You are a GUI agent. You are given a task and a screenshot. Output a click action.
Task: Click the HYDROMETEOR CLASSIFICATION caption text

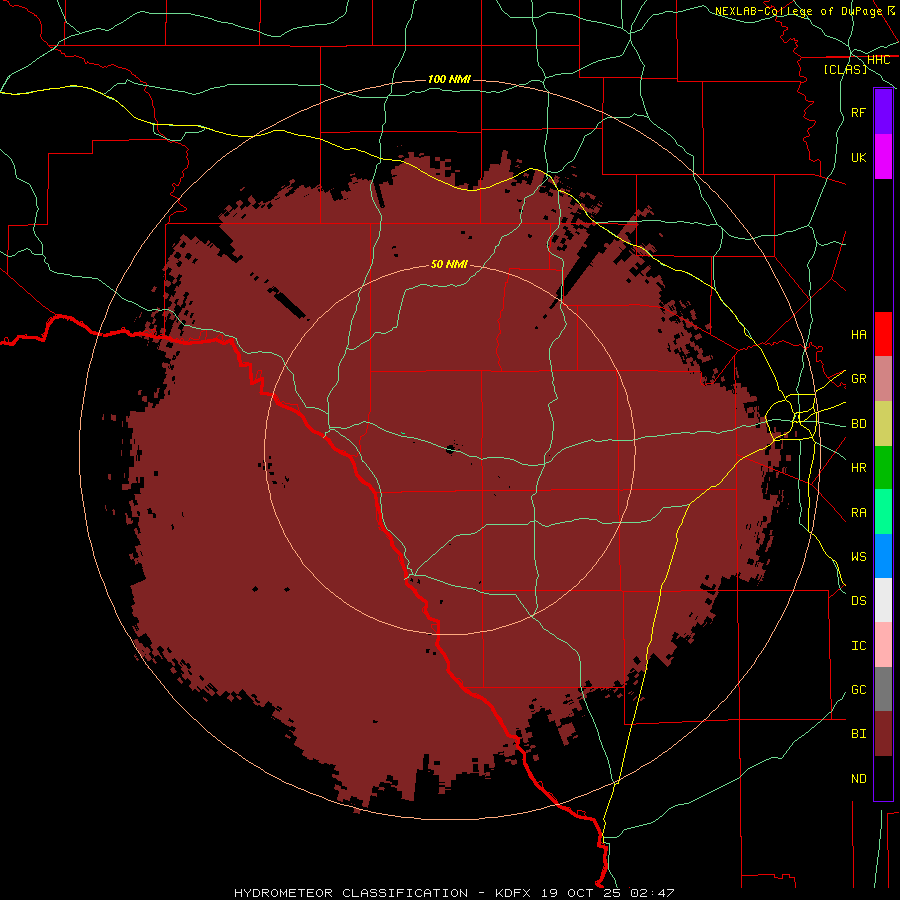351,893
